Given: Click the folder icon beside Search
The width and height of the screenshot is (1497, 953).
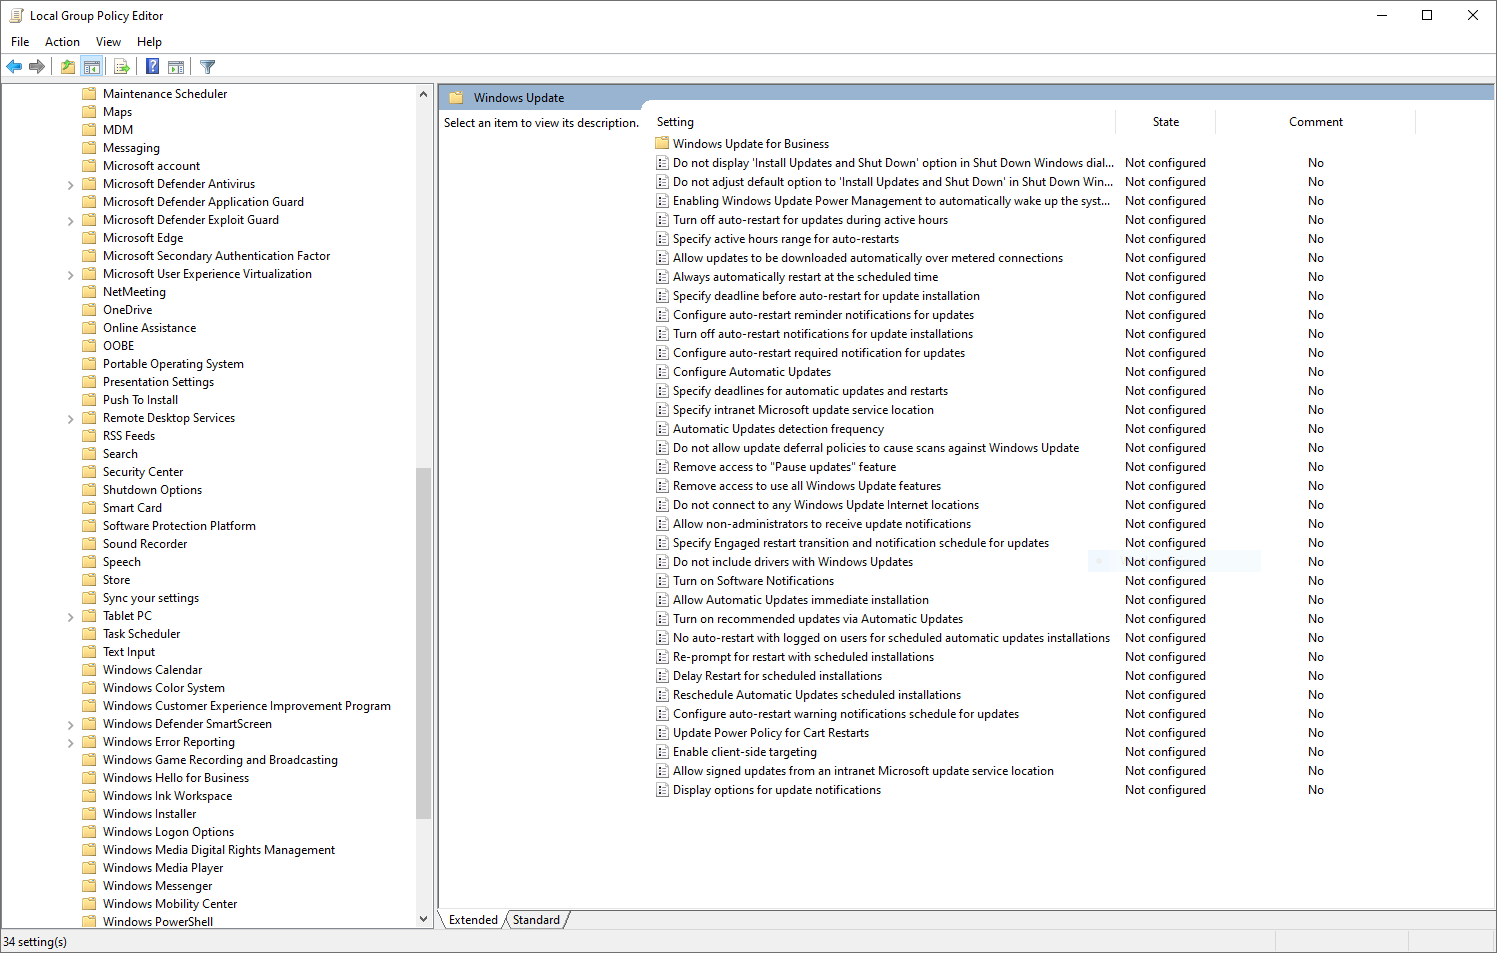Looking at the screenshot, I should pos(89,454).
